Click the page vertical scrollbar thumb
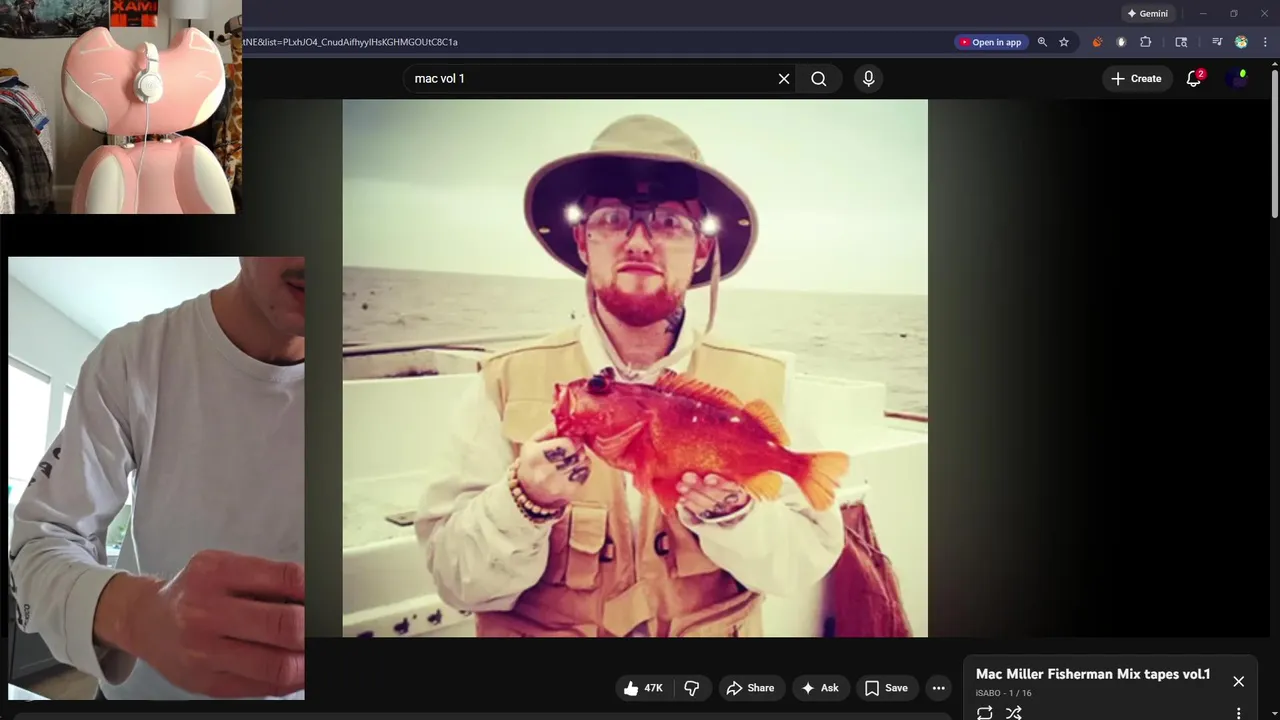 (1274, 142)
